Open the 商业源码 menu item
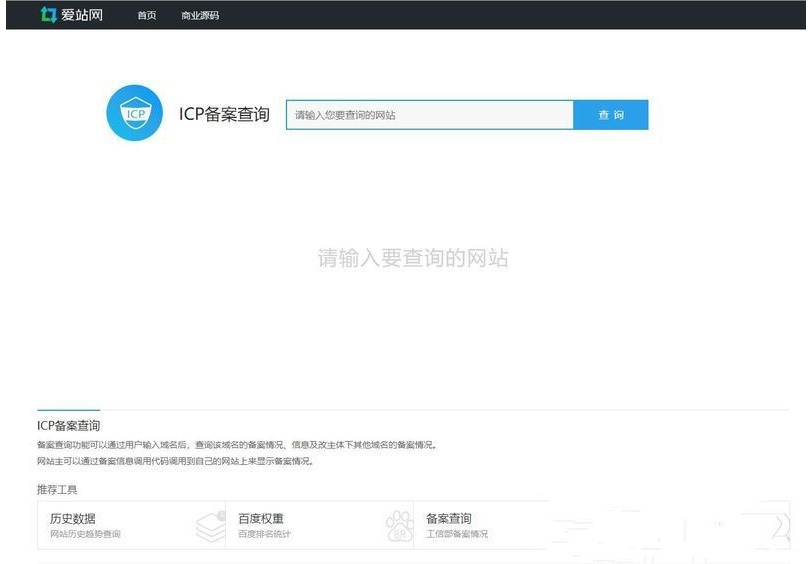This screenshot has width=812, height=564. [200, 16]
